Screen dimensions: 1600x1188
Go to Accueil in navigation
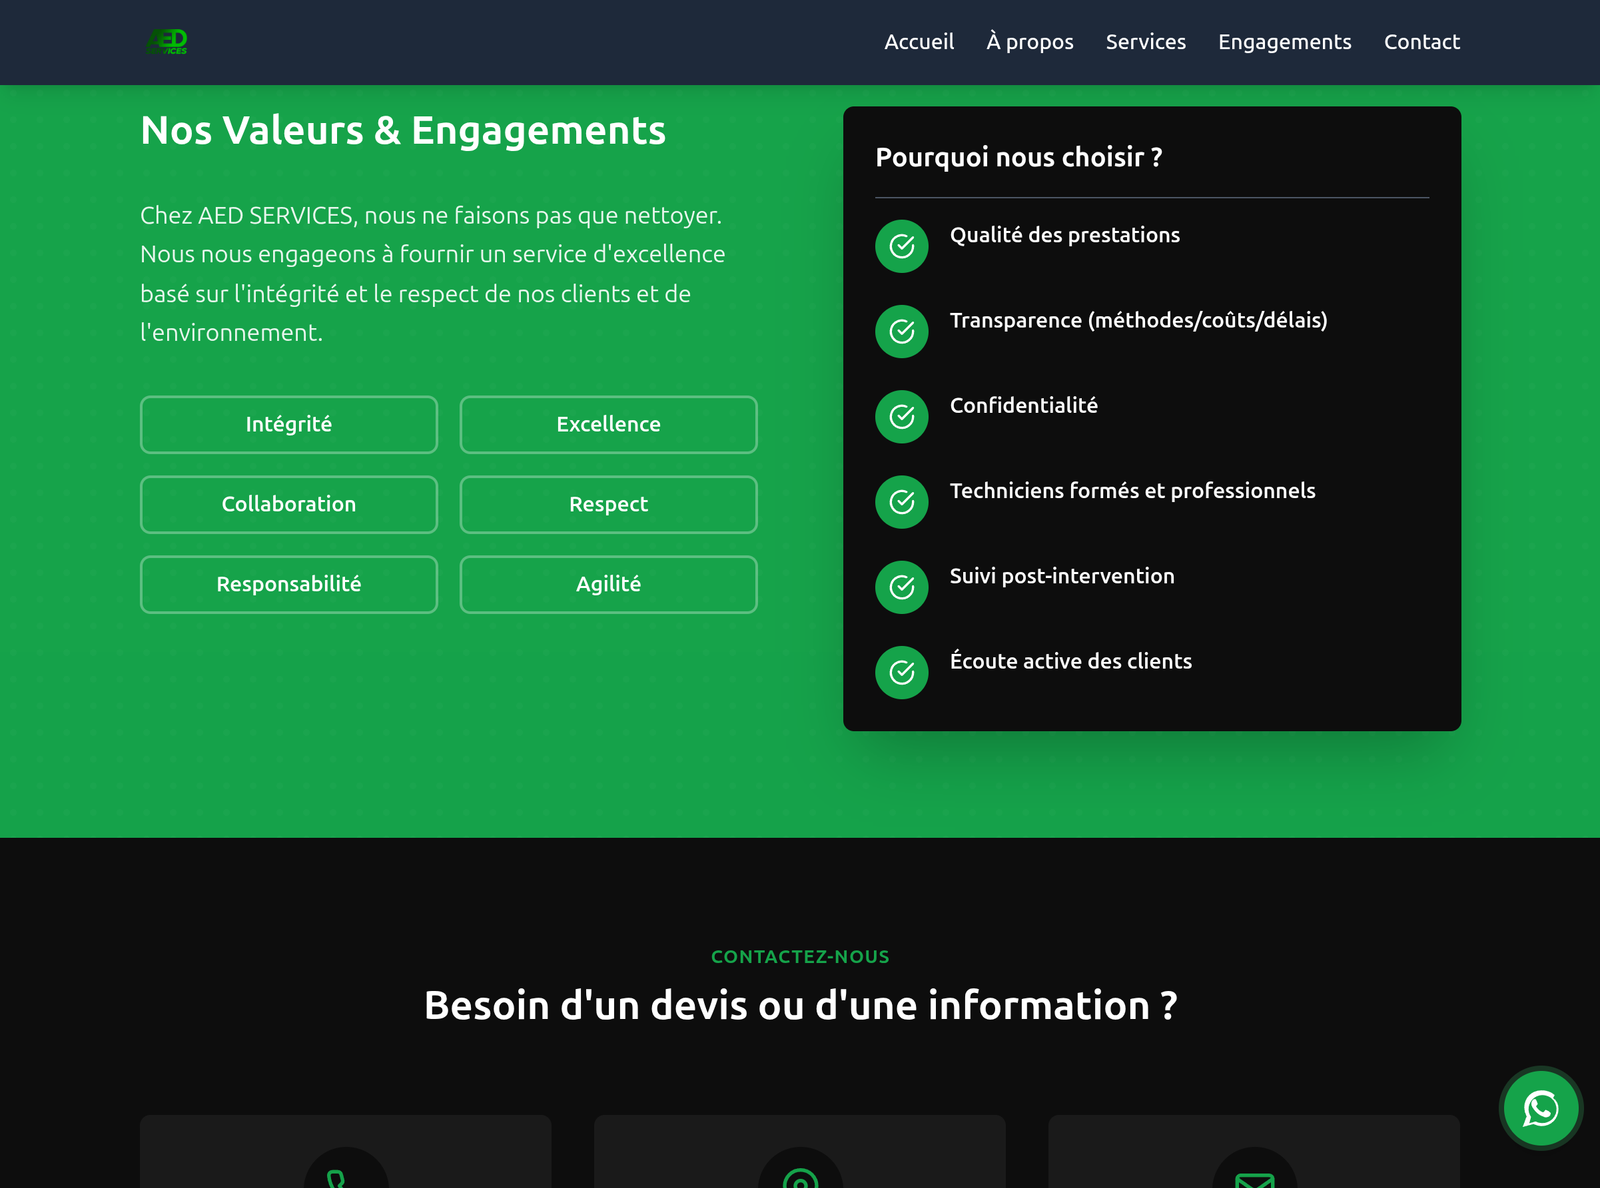coord(919,42)
